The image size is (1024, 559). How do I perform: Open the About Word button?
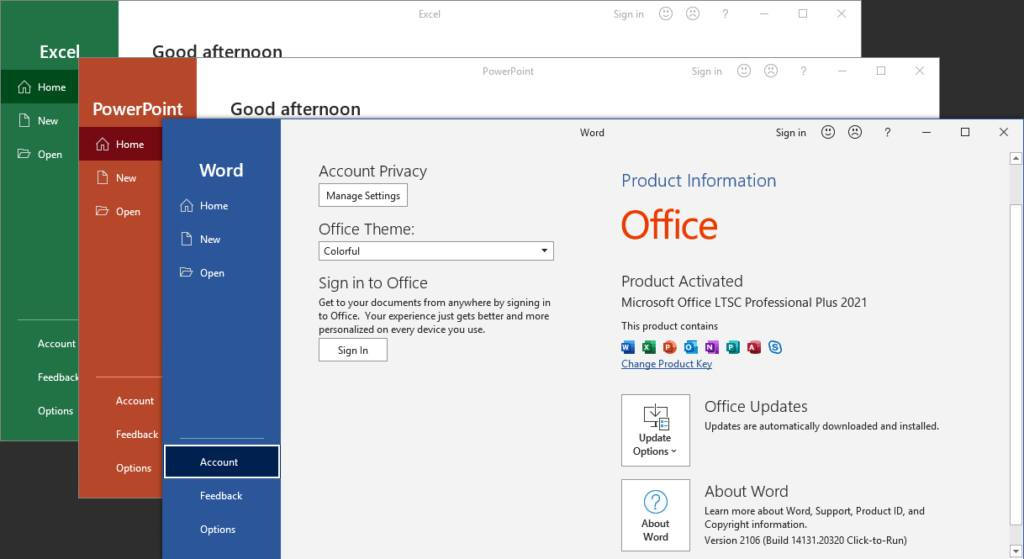pyautogui.click(x=655, y=514)
